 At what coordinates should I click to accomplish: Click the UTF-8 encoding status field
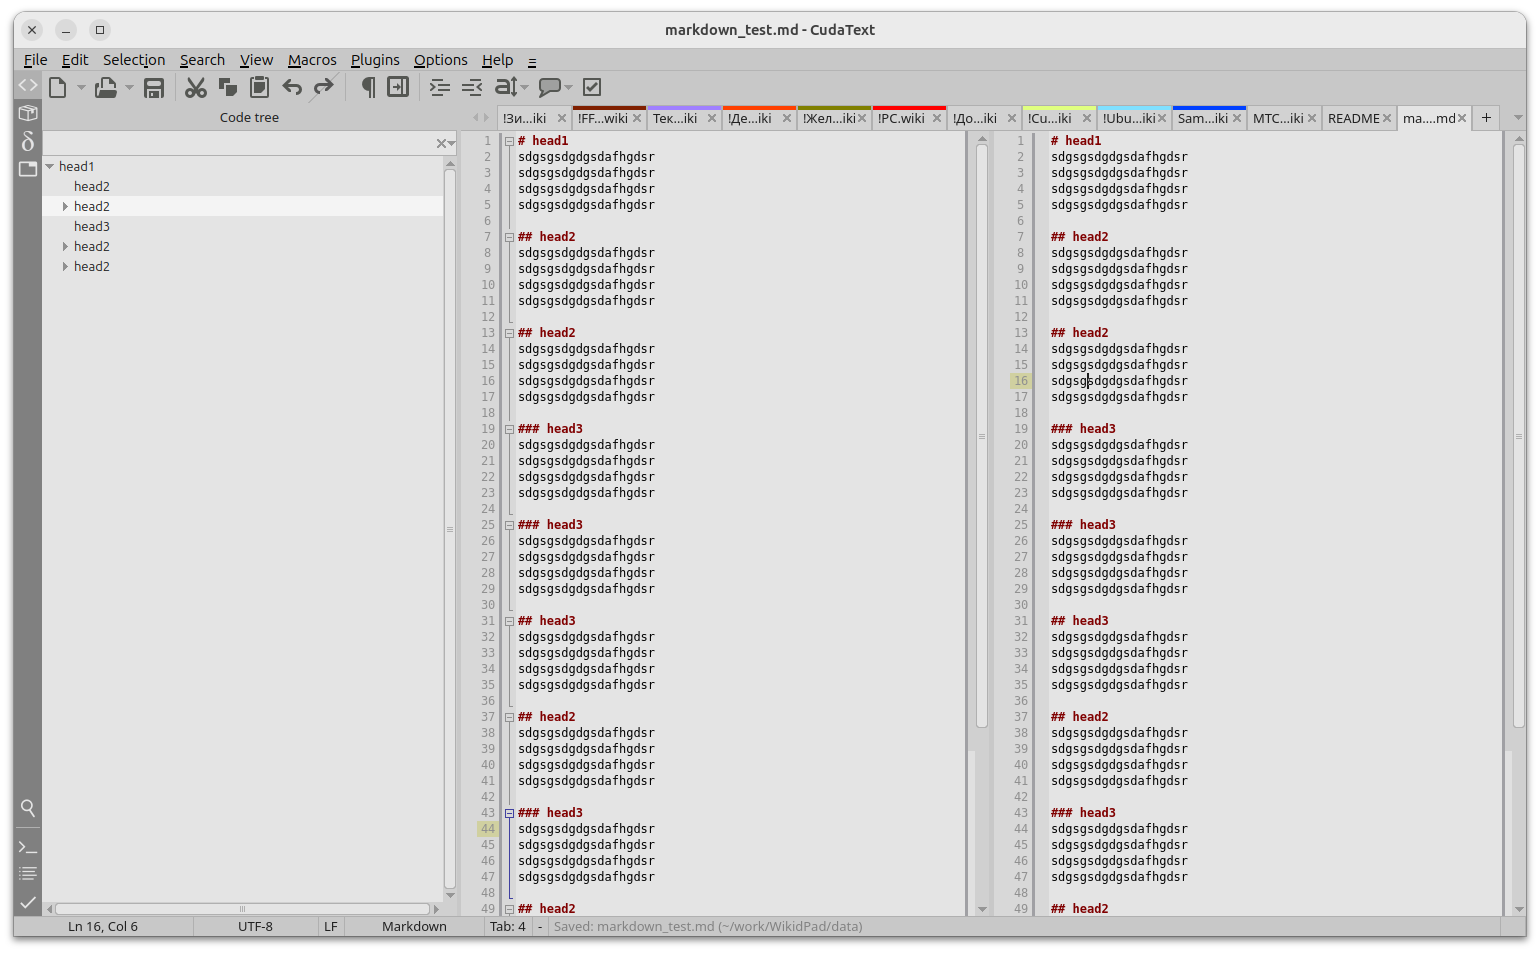click(255, 927)
